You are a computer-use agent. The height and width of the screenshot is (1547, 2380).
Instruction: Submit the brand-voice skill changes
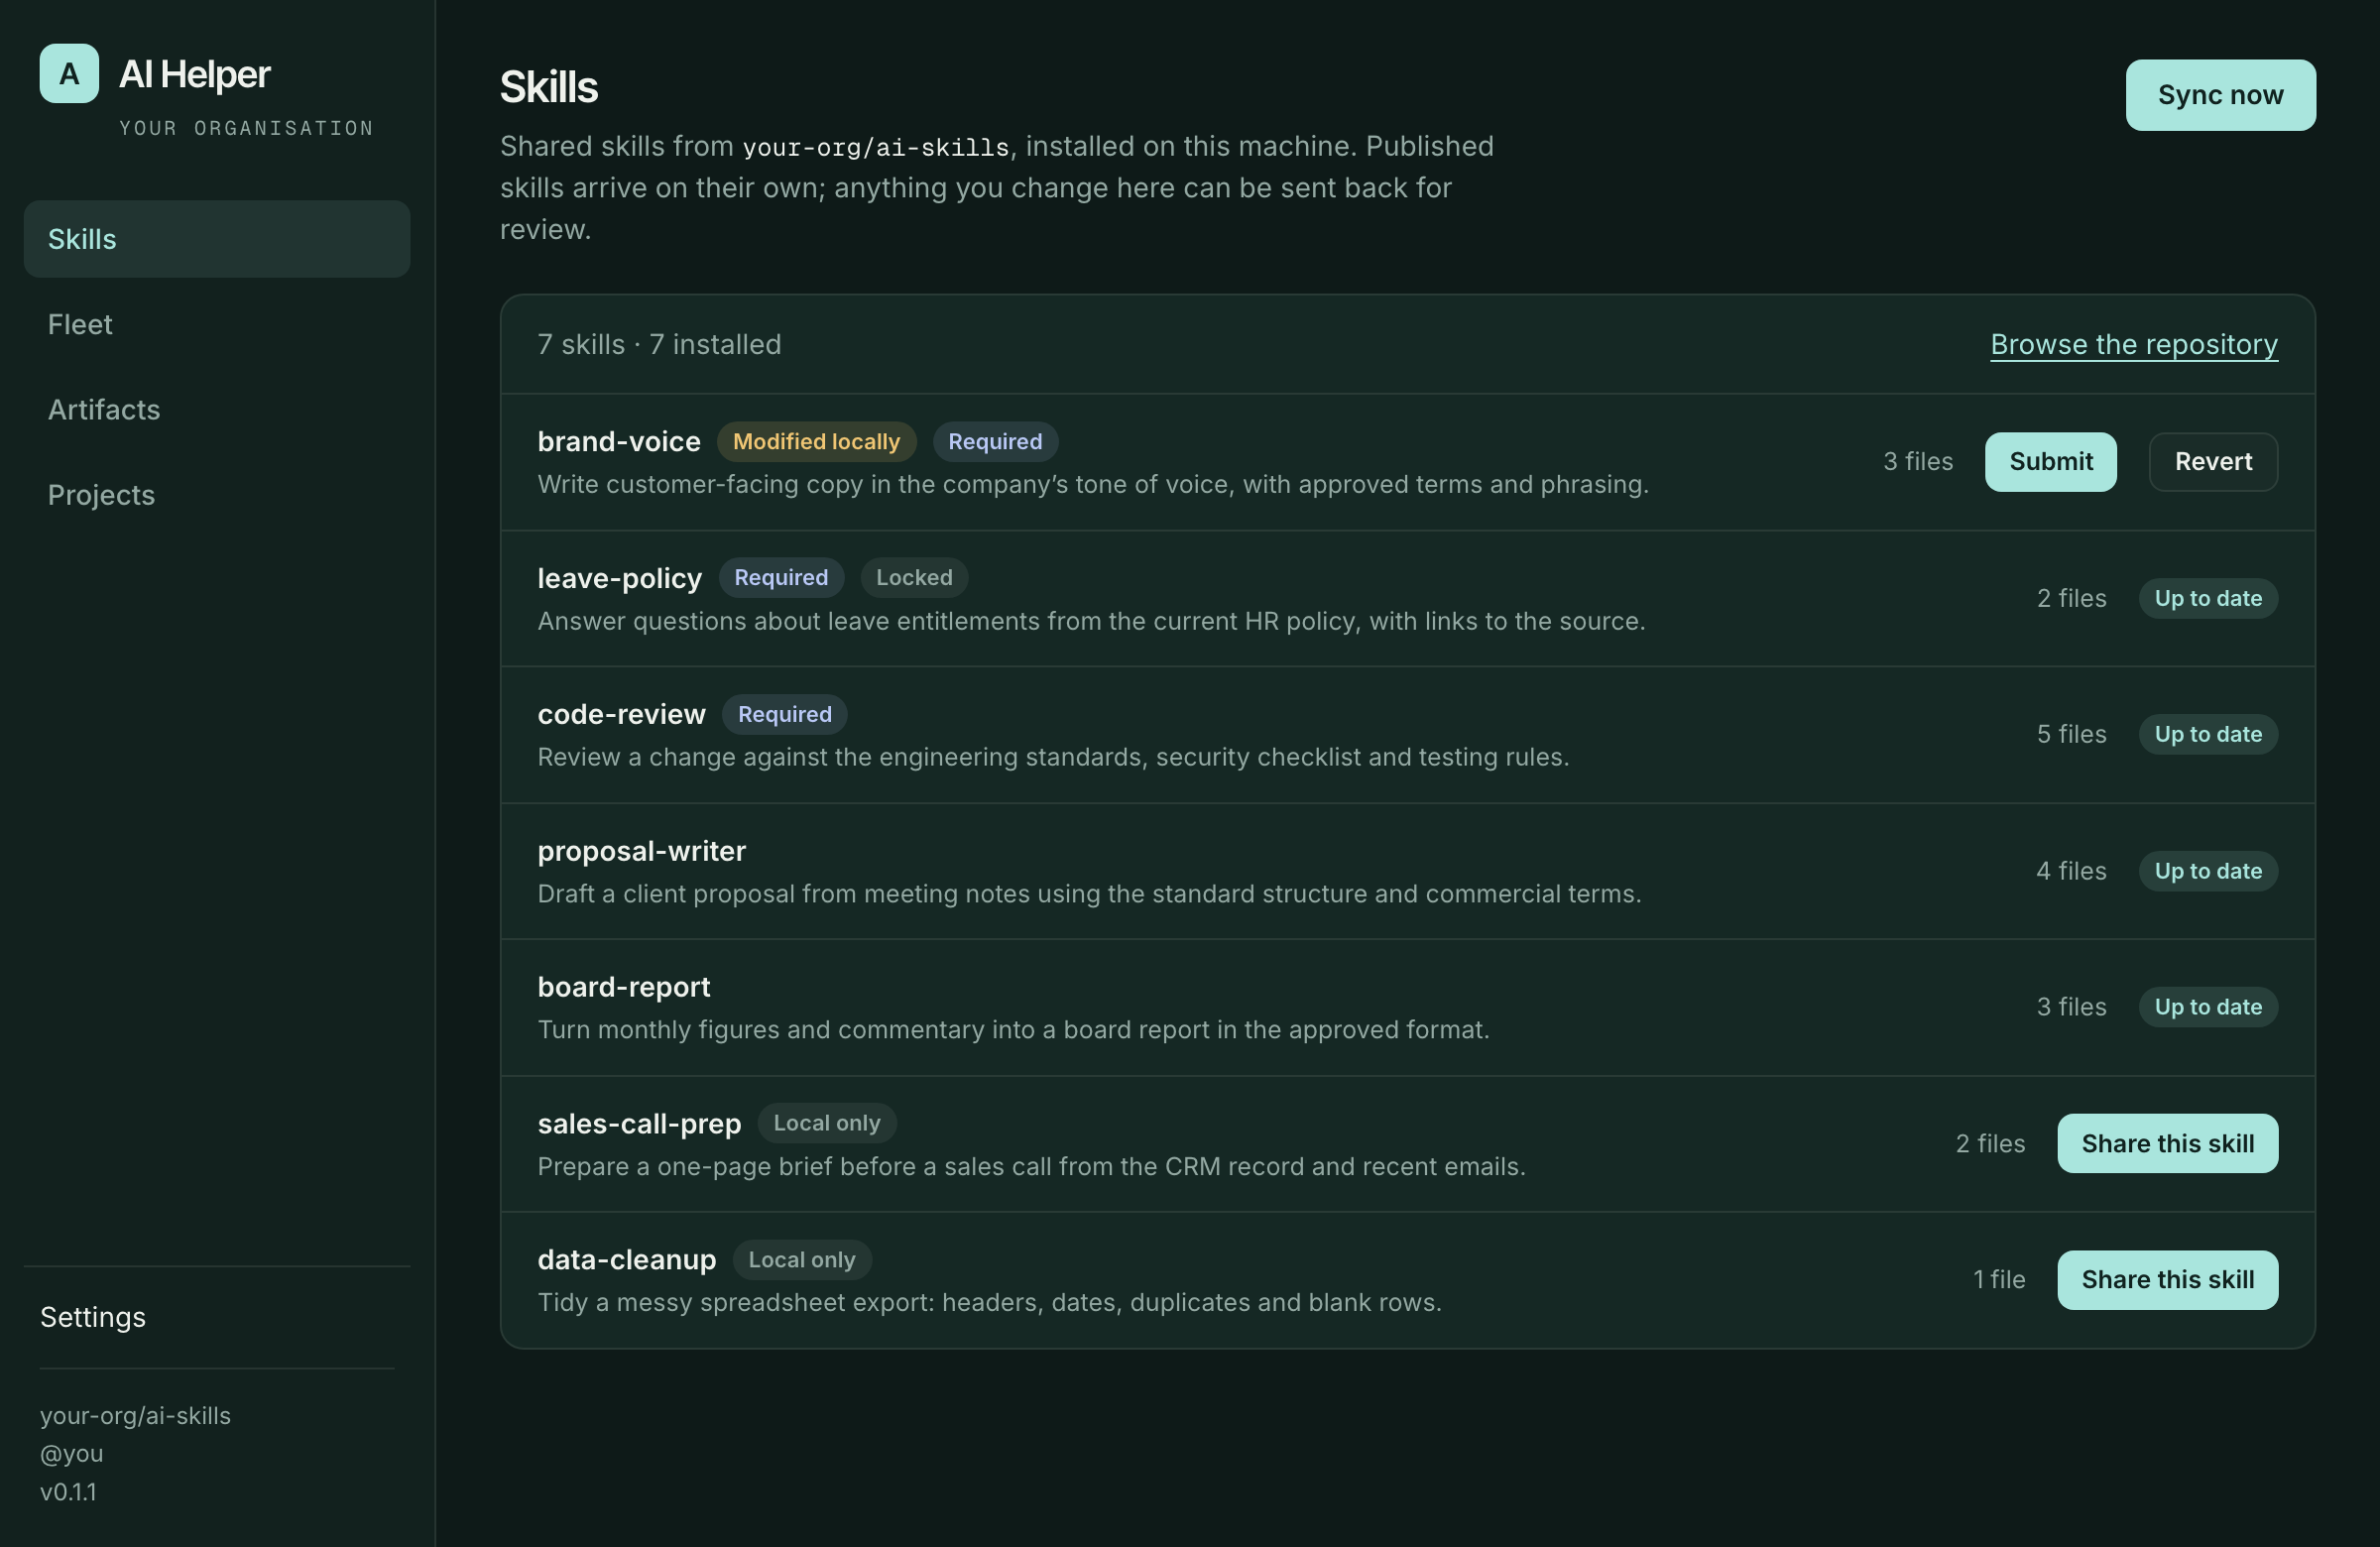(2050, 462)
